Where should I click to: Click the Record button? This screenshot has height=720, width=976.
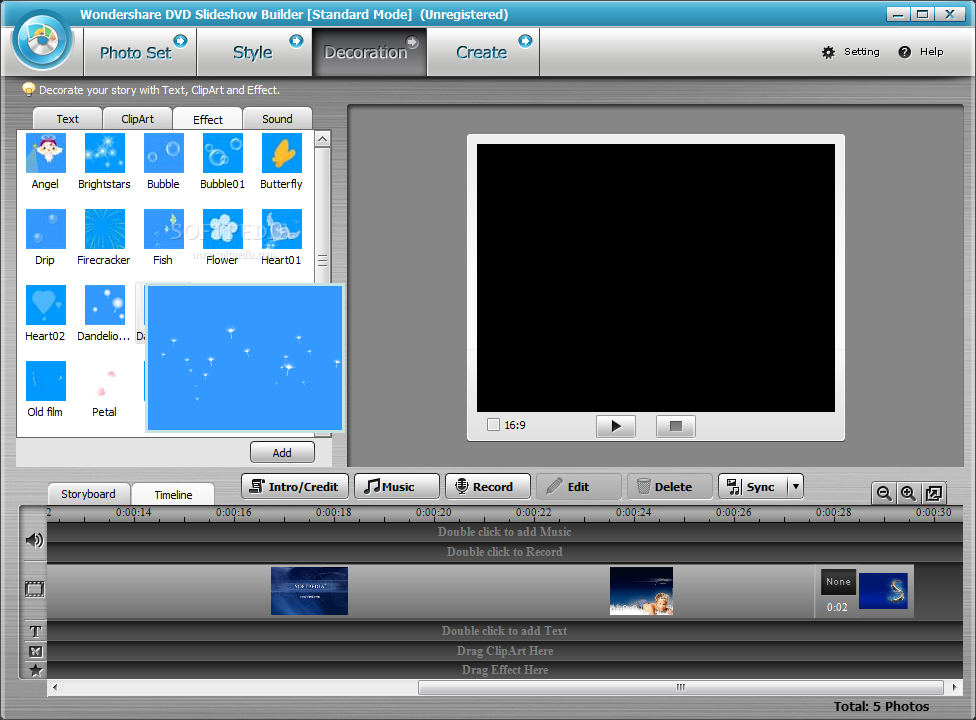coord(487,487)
